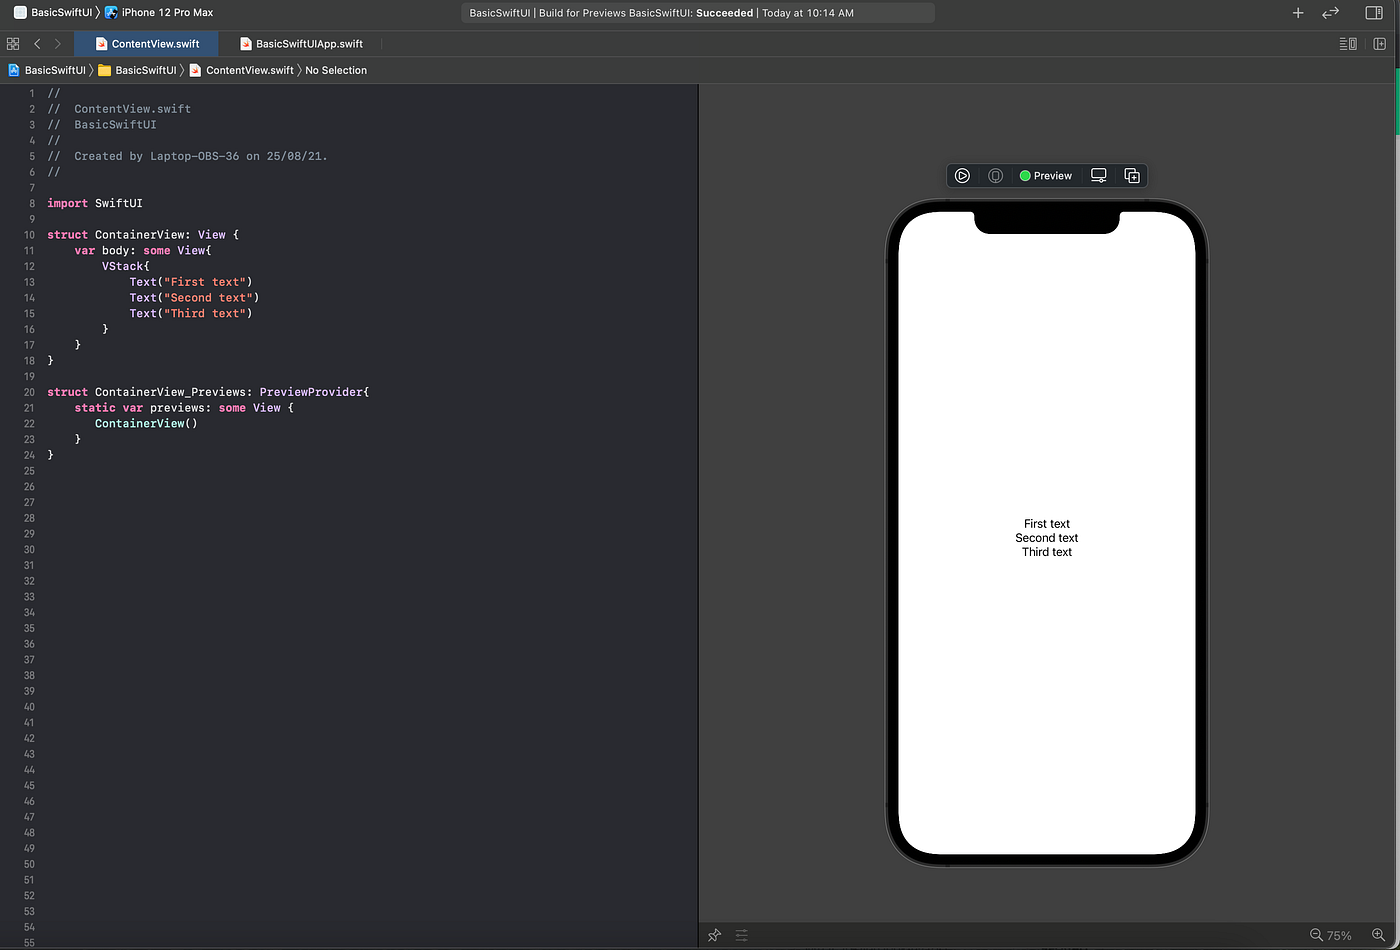
Task: Select the preview-on-device icon
Action: [x=995, y=175]
